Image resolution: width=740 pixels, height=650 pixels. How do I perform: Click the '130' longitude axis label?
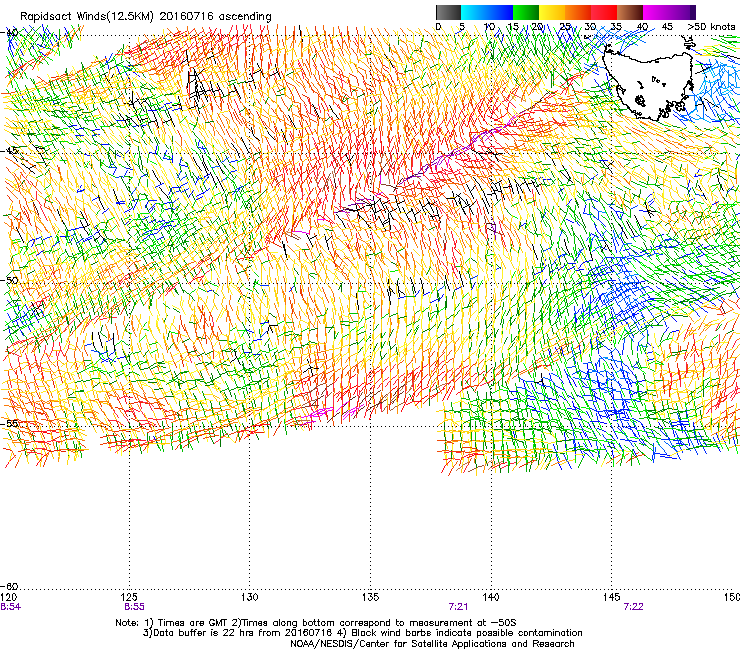click(250, 598)
